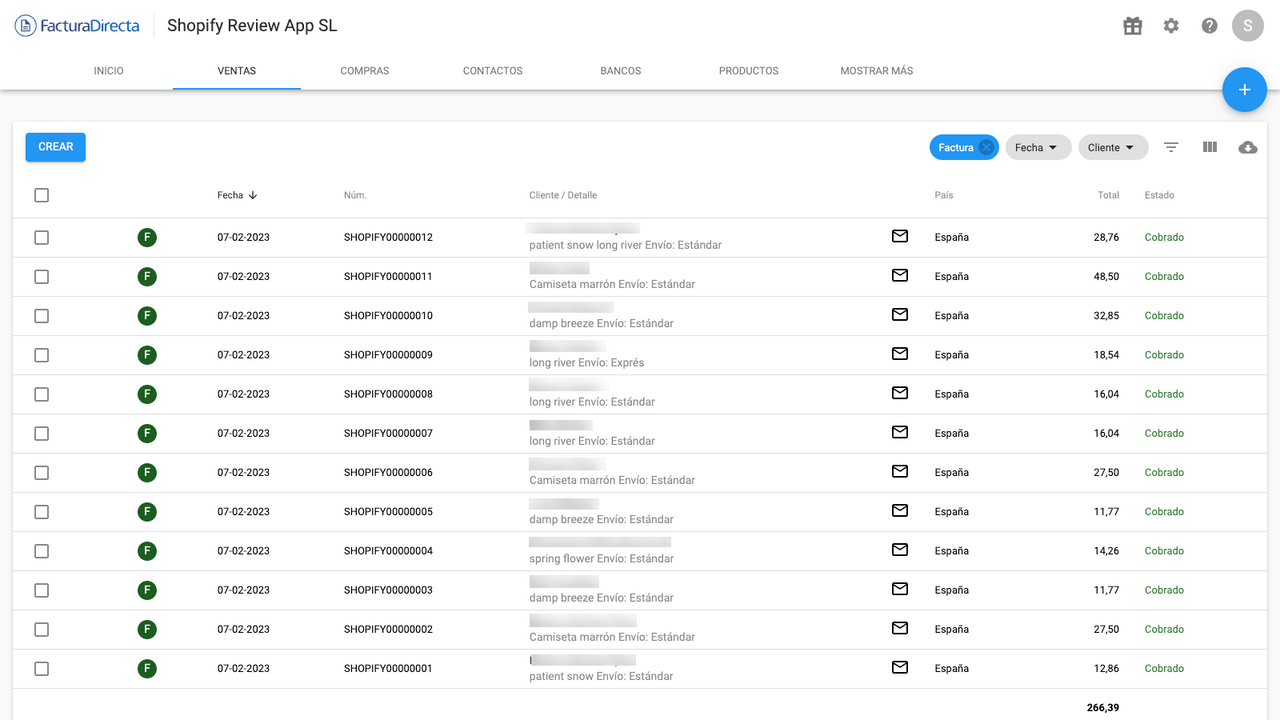The width and height of the screenshot is (1280, 720).
Task: Click envelope icon for SHOPIFY00000001
Action: point(900,667)
